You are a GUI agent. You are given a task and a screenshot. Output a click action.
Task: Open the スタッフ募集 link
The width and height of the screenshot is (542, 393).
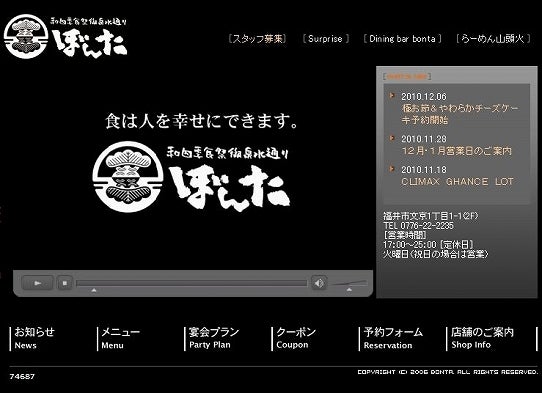(x=257, y=39)
